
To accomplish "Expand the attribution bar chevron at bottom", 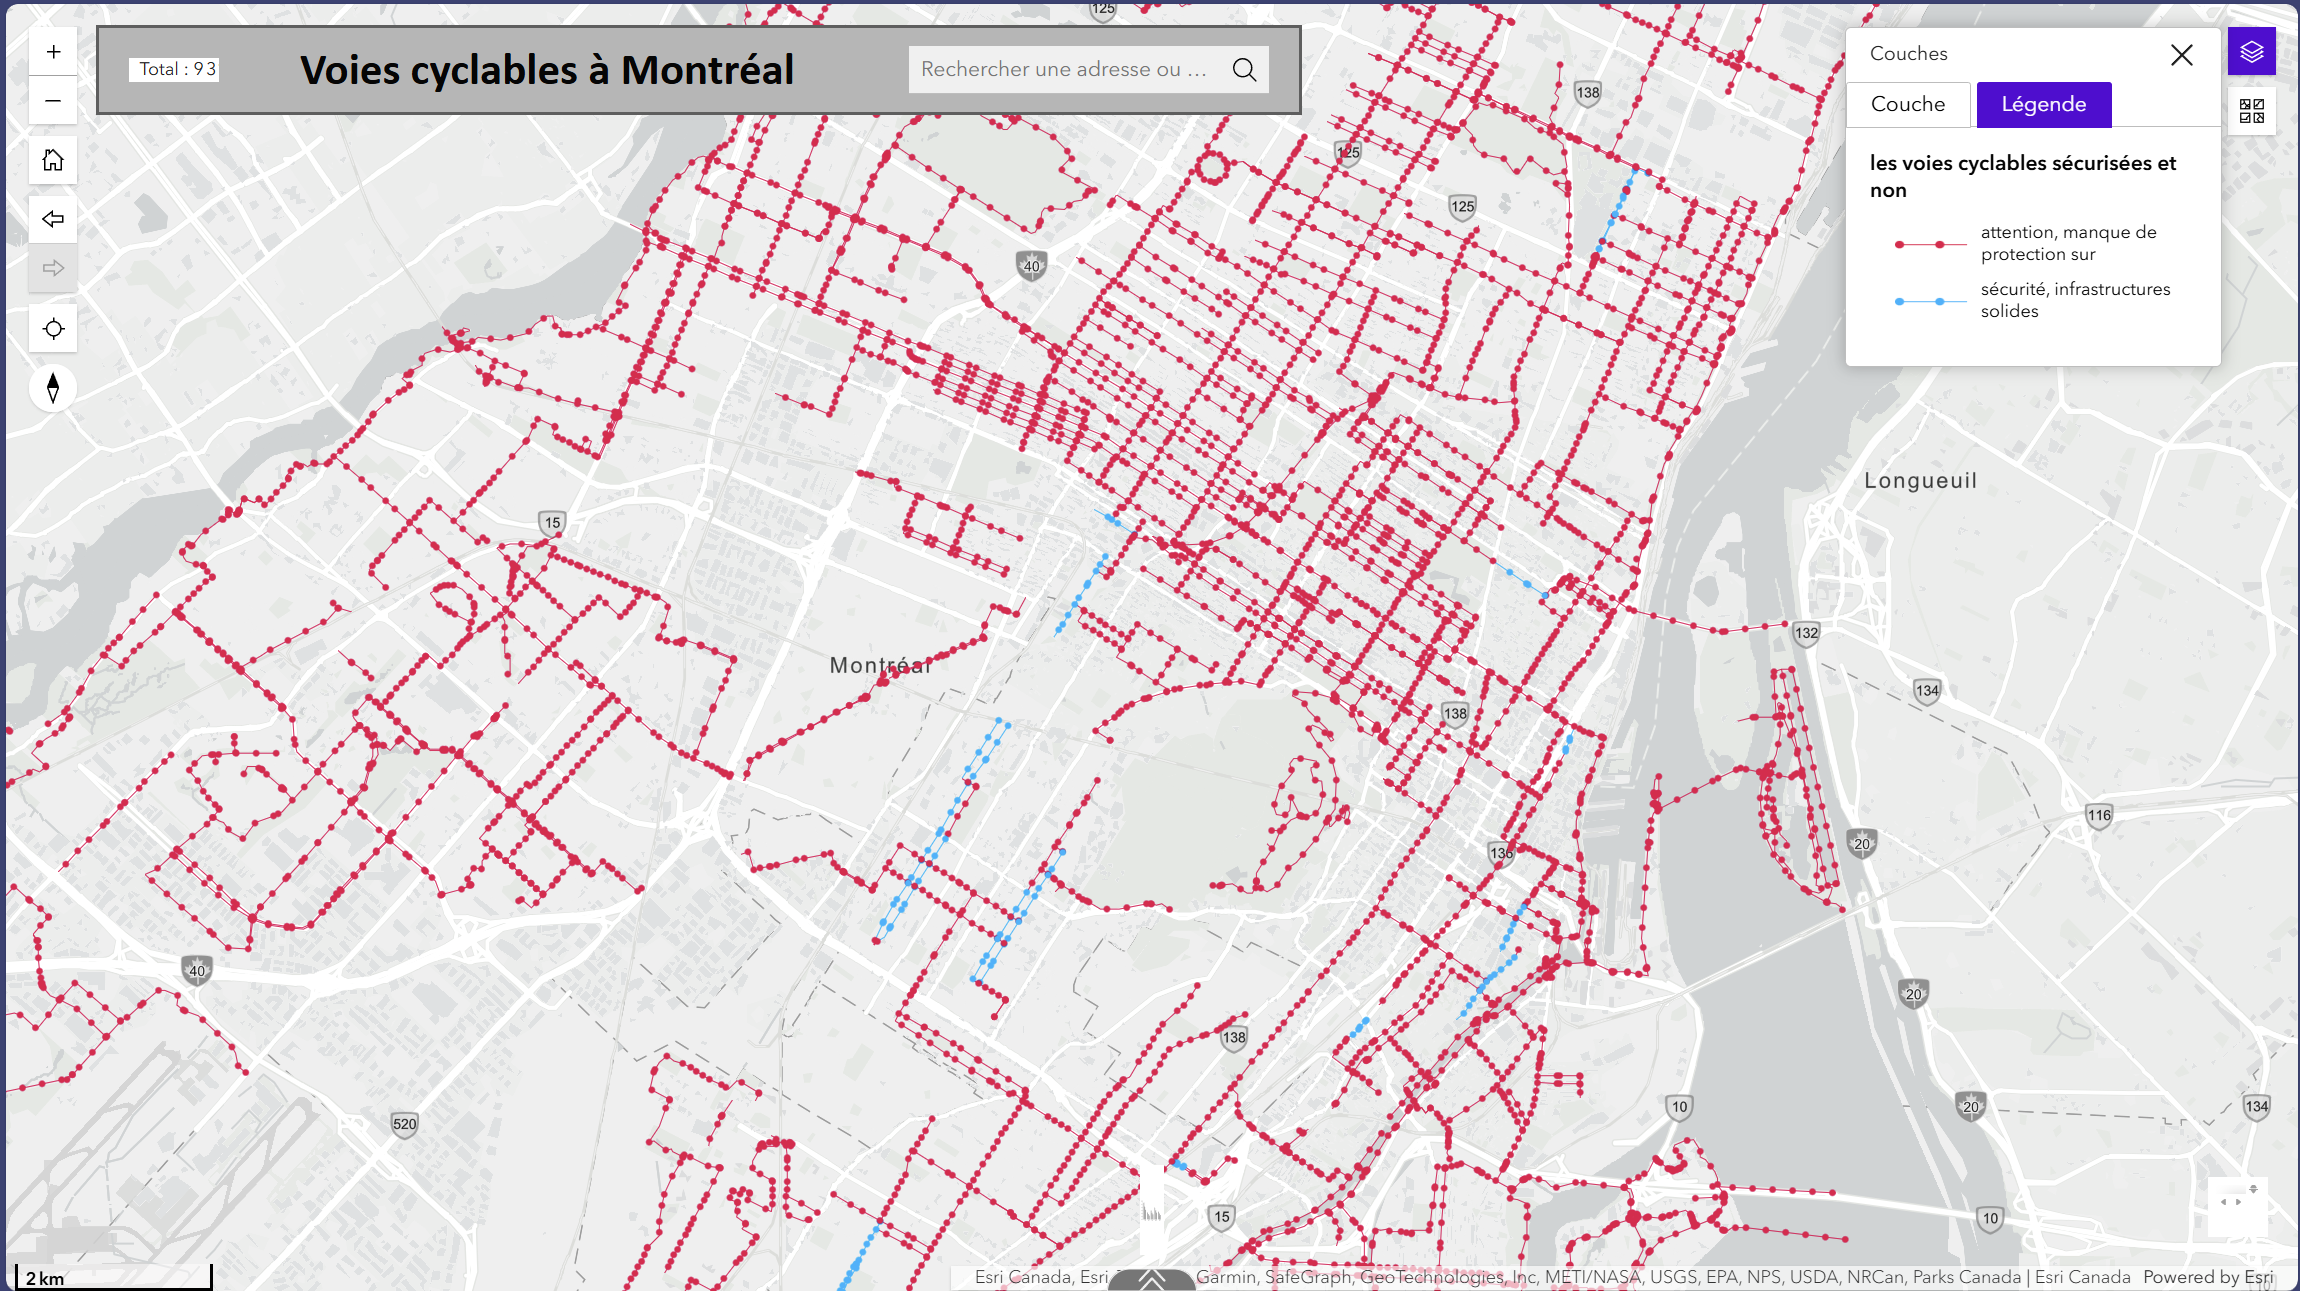I will pos(1150,1277).
